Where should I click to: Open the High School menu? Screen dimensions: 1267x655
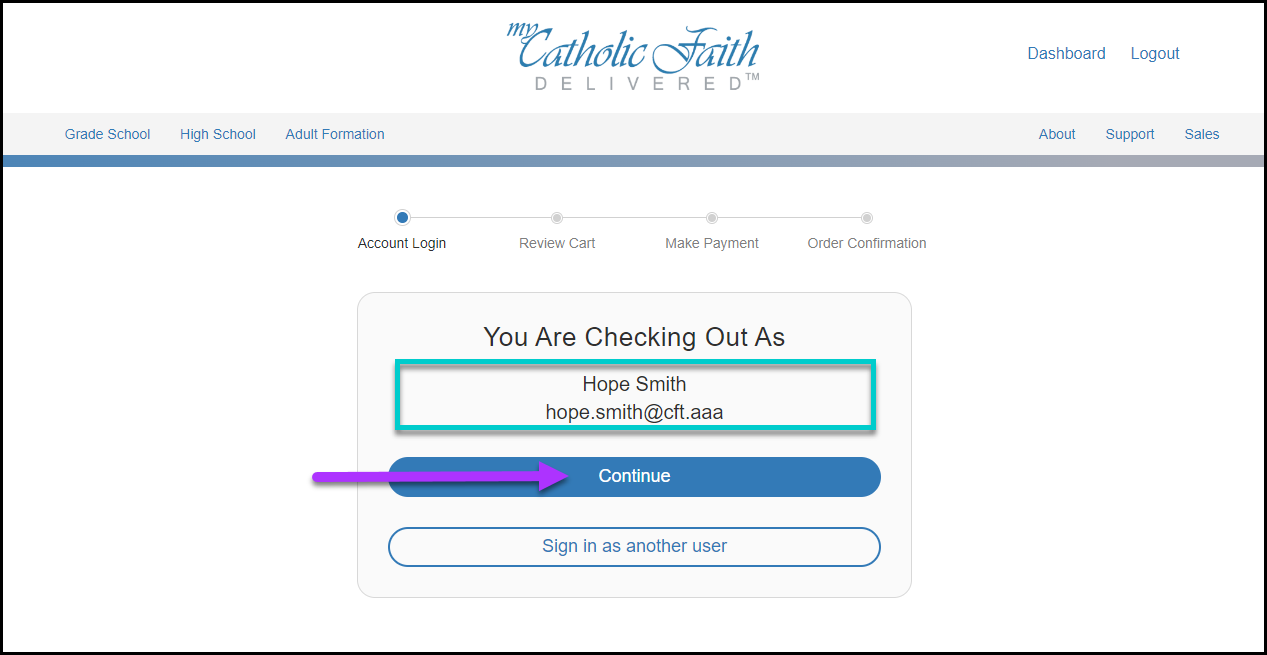218,134
